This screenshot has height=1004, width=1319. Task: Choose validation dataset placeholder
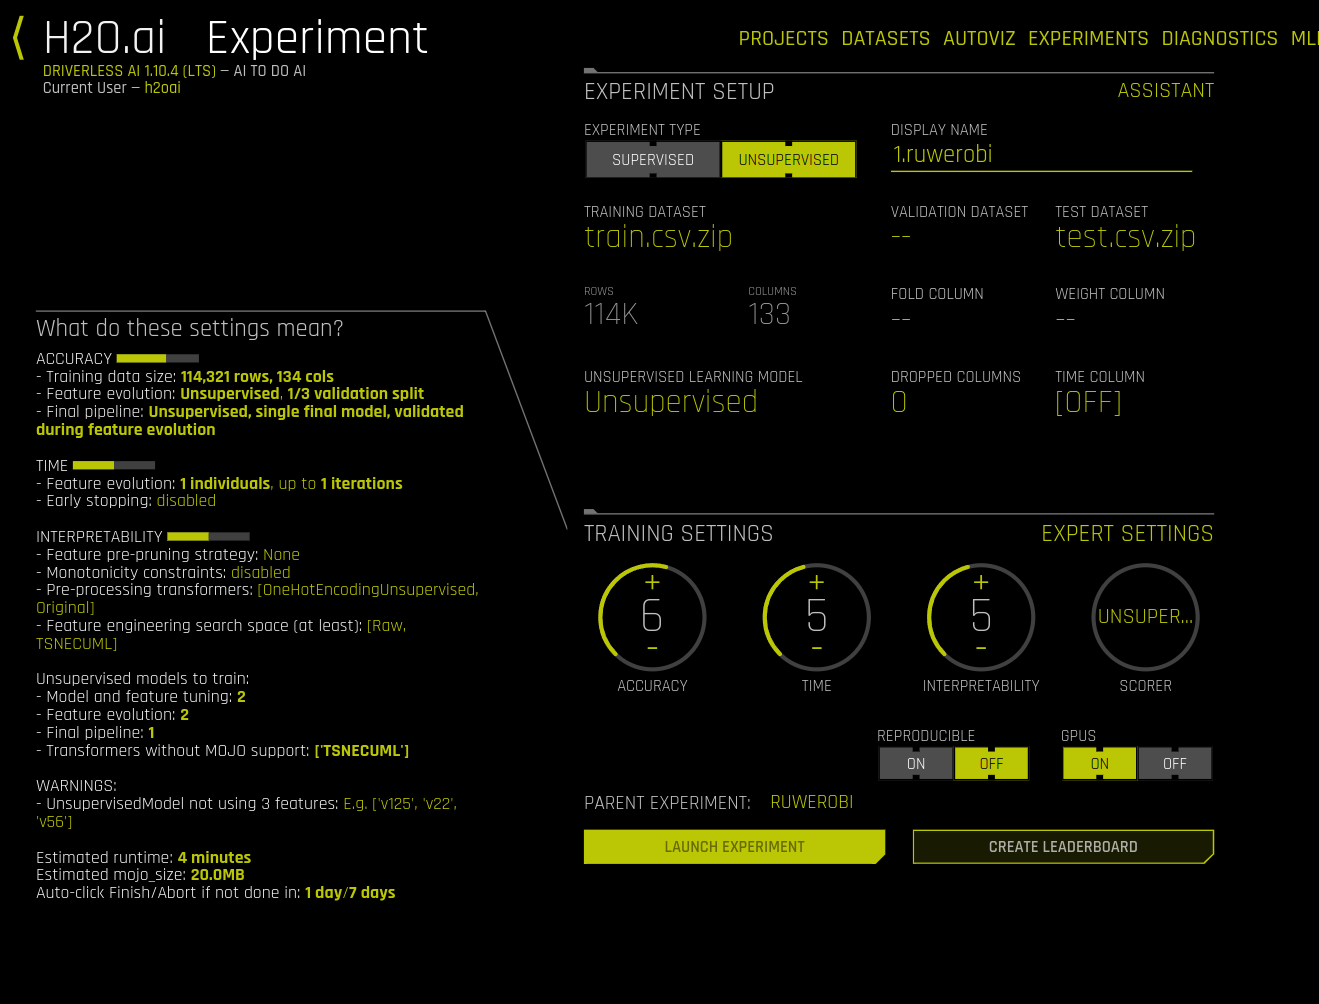[901, 237]
